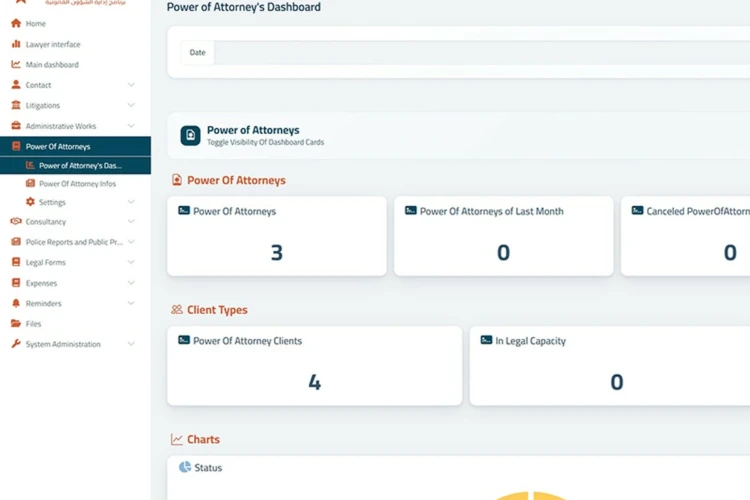Click the orange Power Of Attorneys heading icon
Screen dimensions: 750x500
click(176, 180)
